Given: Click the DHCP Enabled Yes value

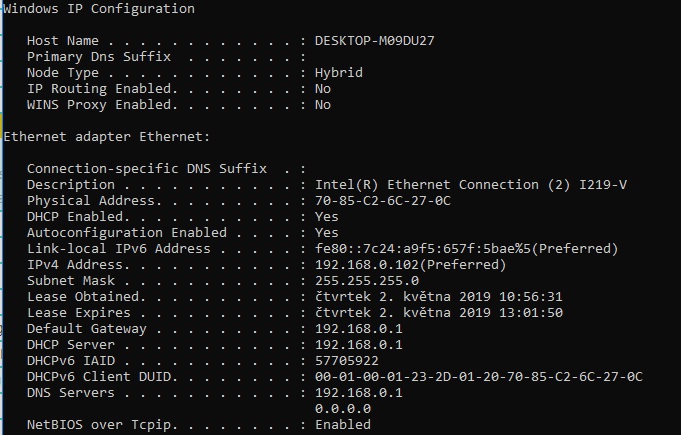Looking at the screenshot, I should coord(327,216).
